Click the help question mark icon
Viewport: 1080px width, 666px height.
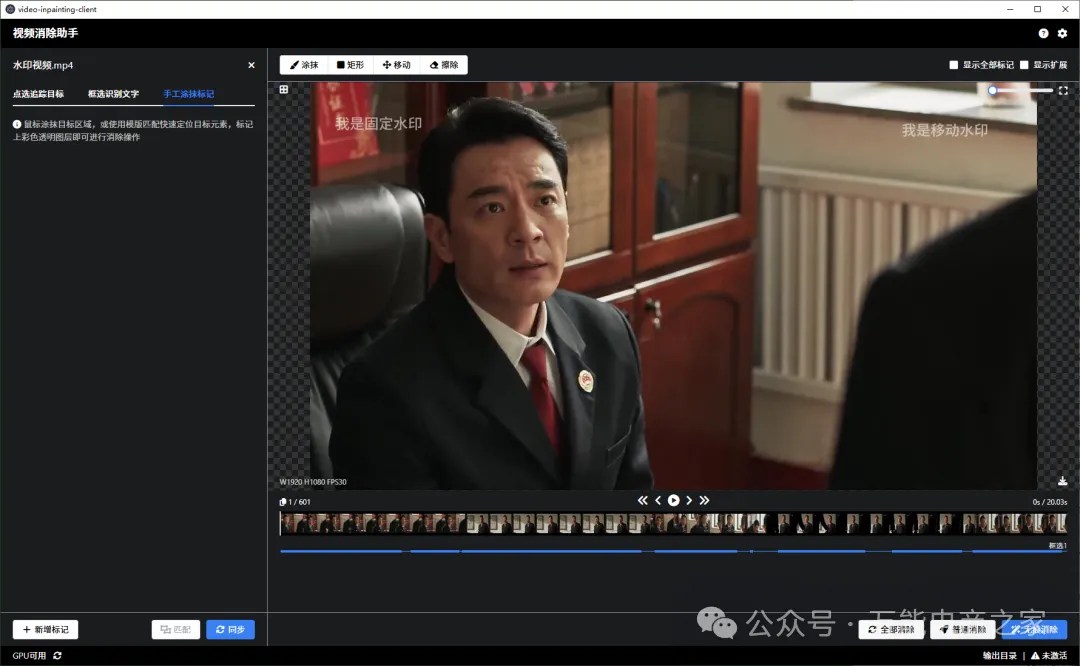(1043, 33)
